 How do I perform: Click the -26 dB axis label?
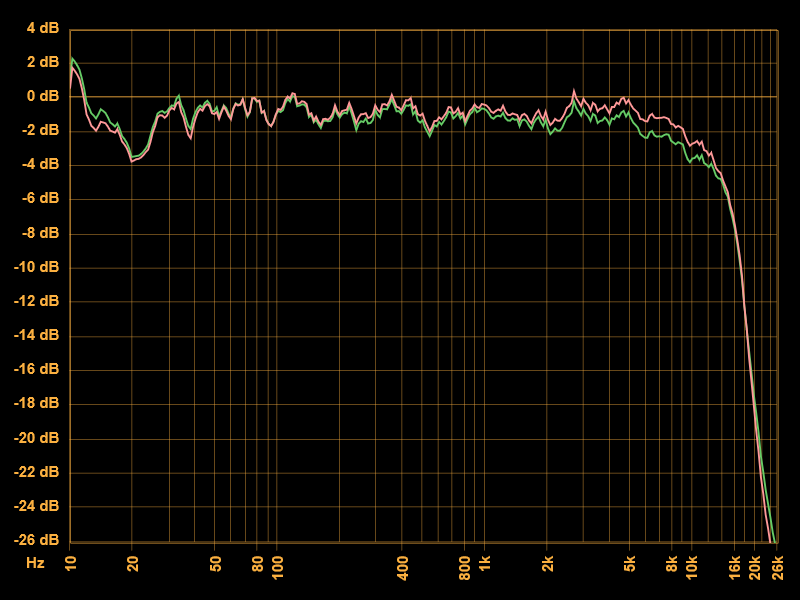[x=37, y=540]
